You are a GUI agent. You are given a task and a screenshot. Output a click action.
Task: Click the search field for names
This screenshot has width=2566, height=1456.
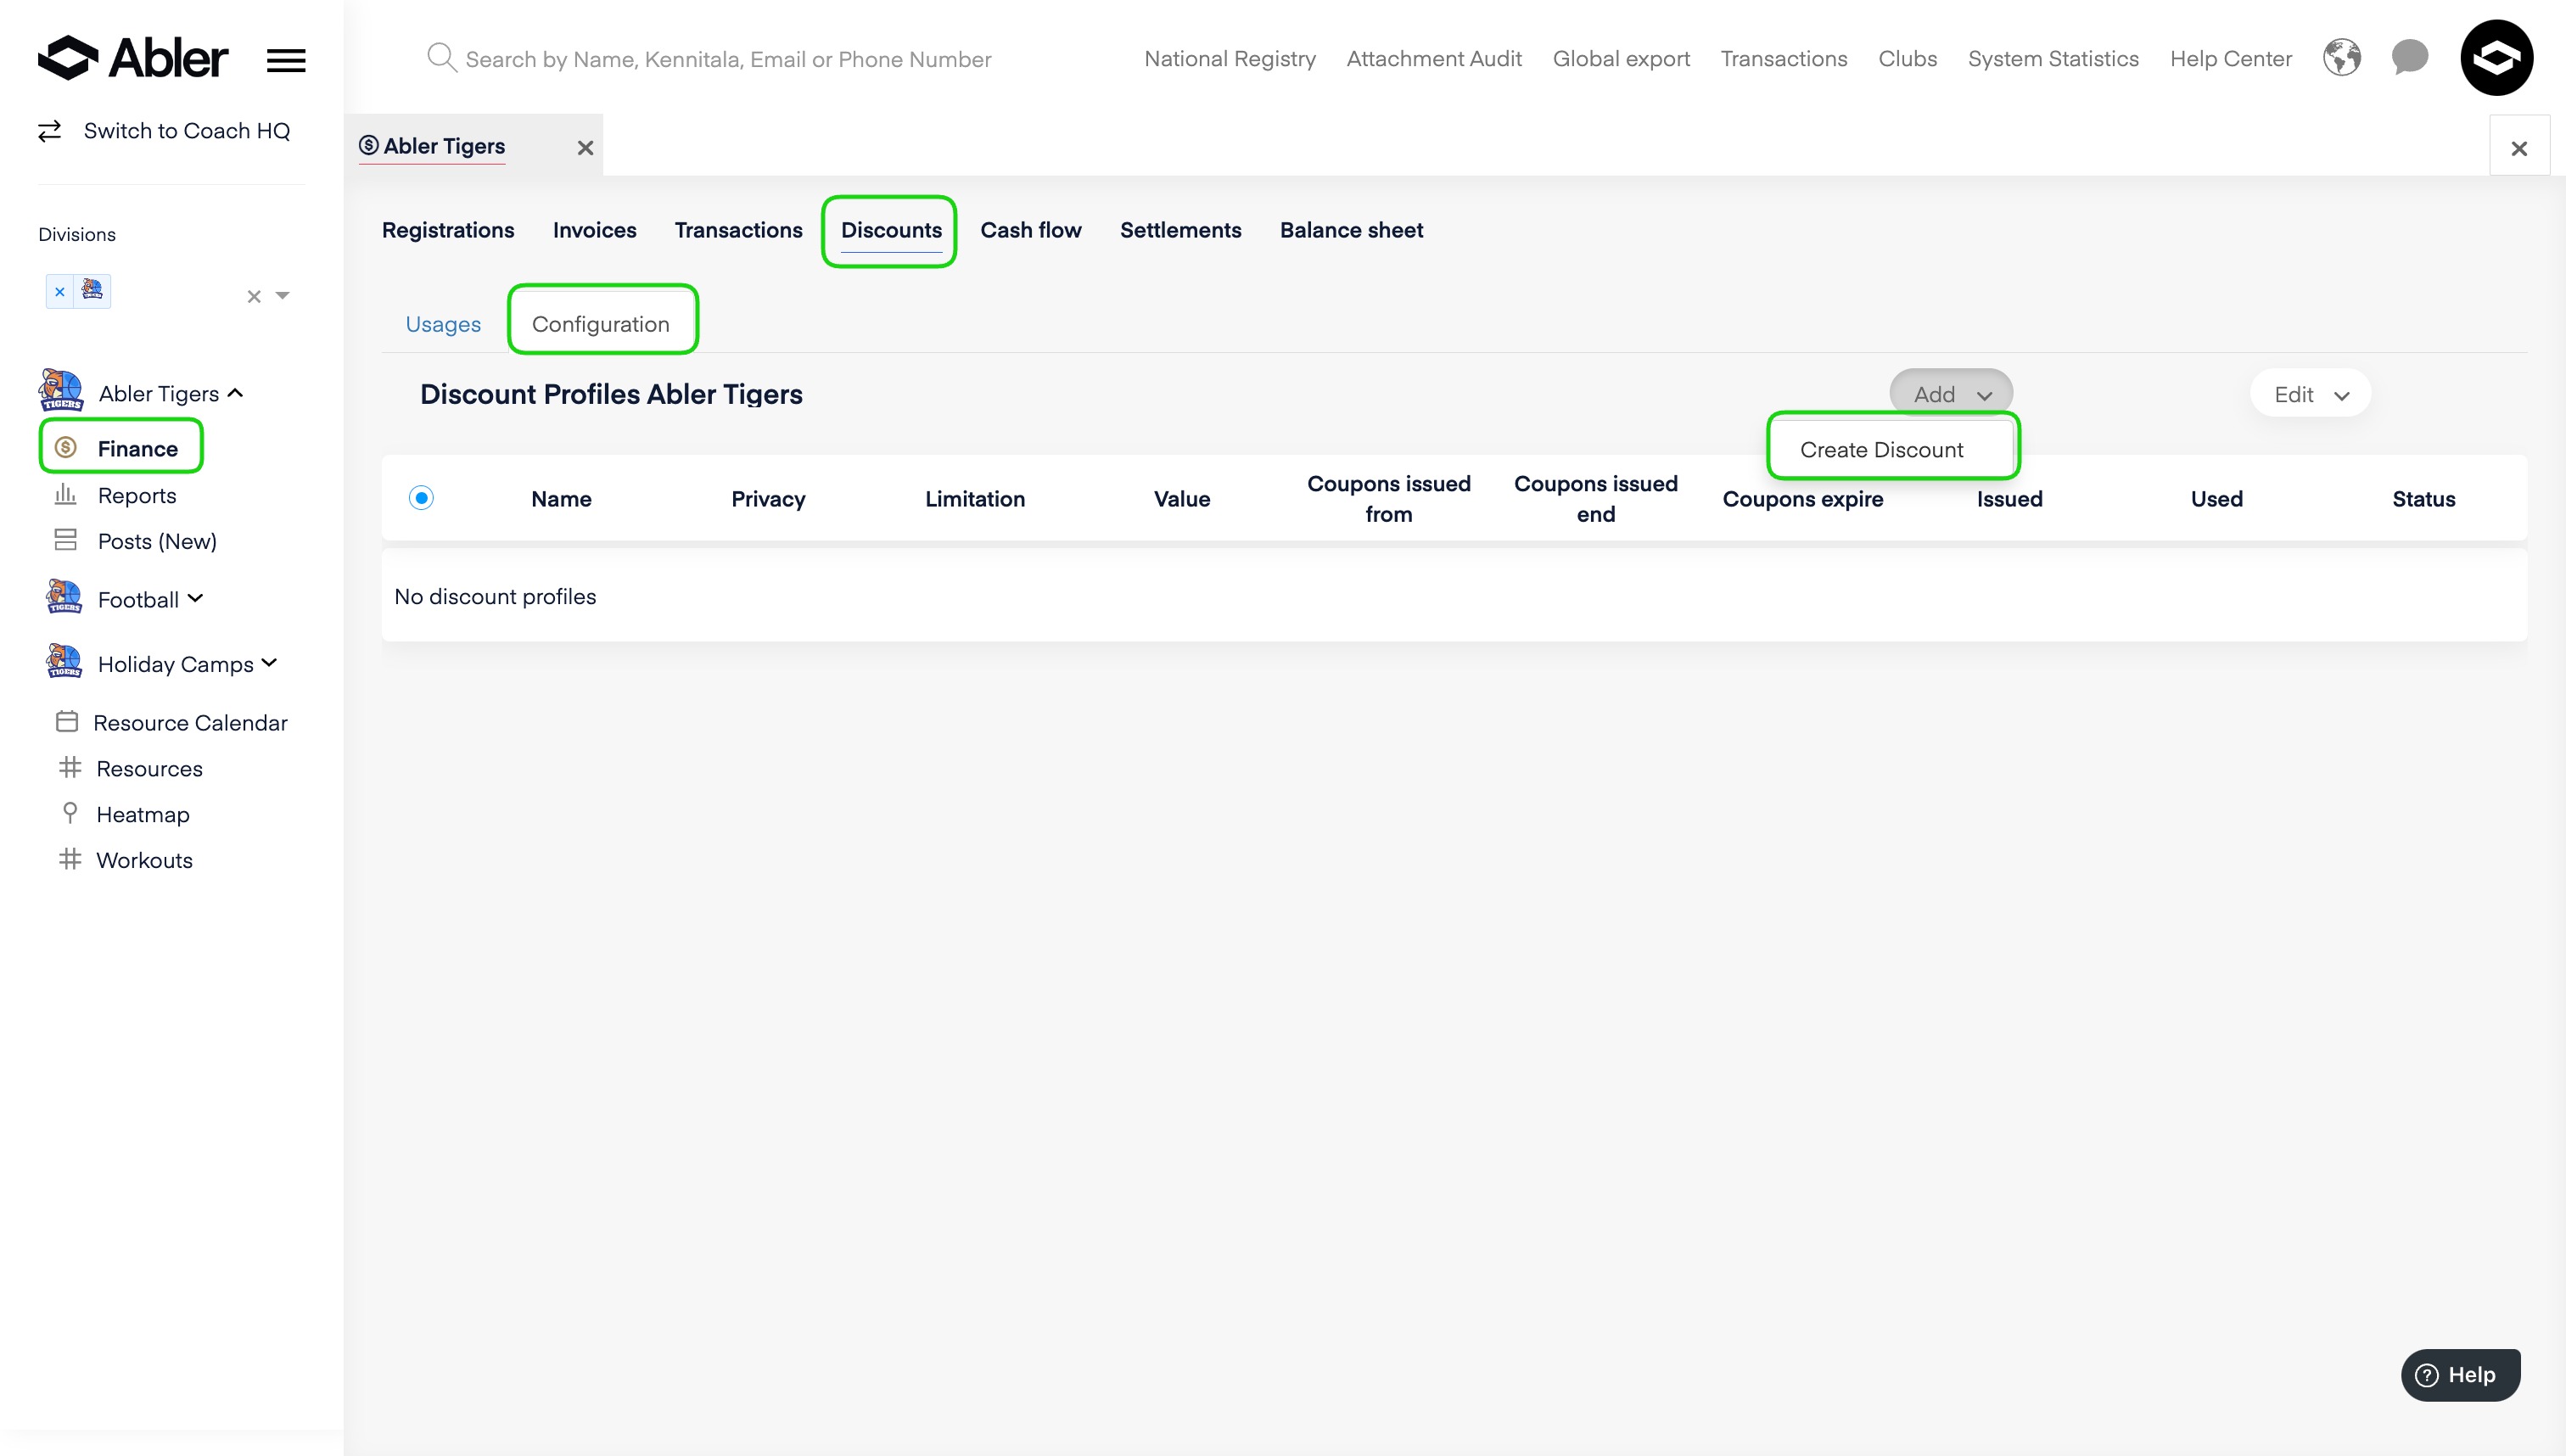(x=728, y=59)
